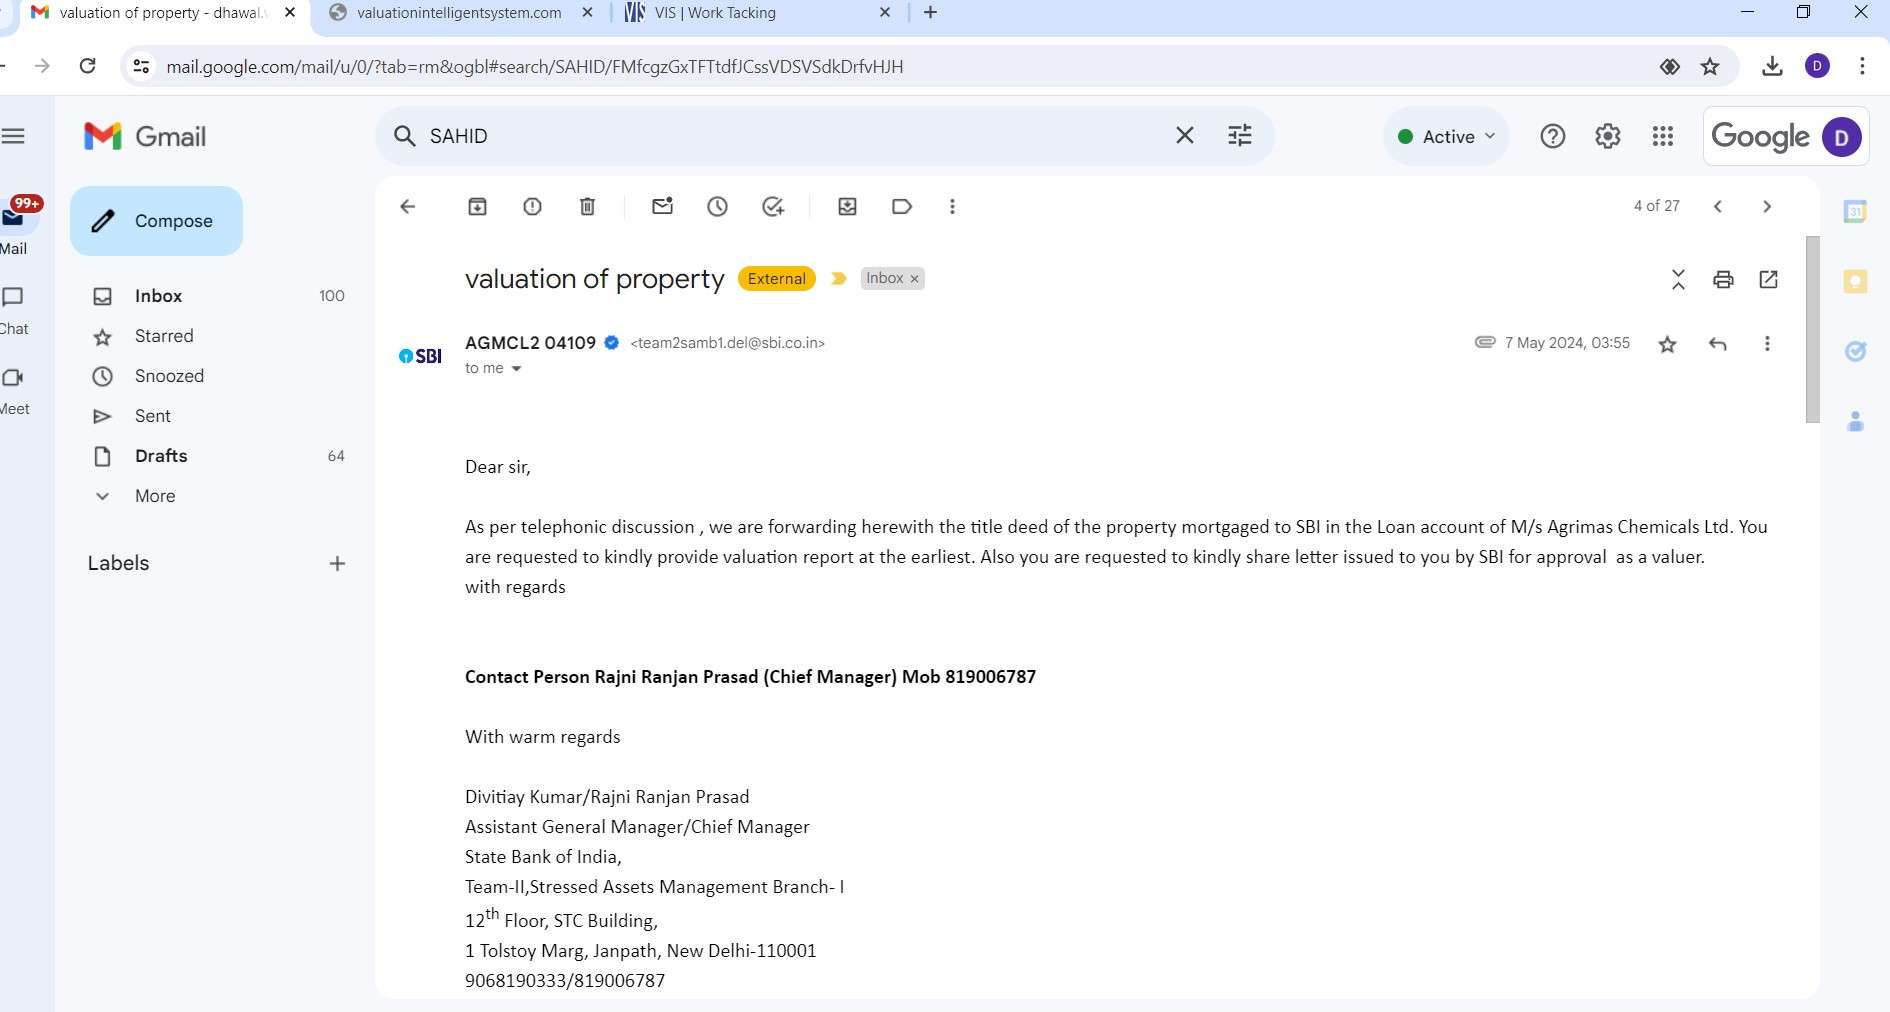The image size is (1890, 1012).
Task: Compose a new email
Action: pyautogui.click(x=156, y=221)
